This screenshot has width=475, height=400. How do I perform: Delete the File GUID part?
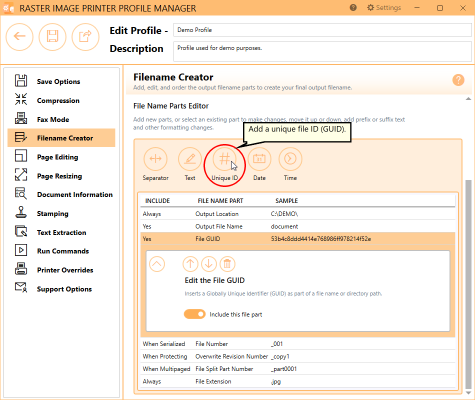pyautogui.click(x=227, y=264)
